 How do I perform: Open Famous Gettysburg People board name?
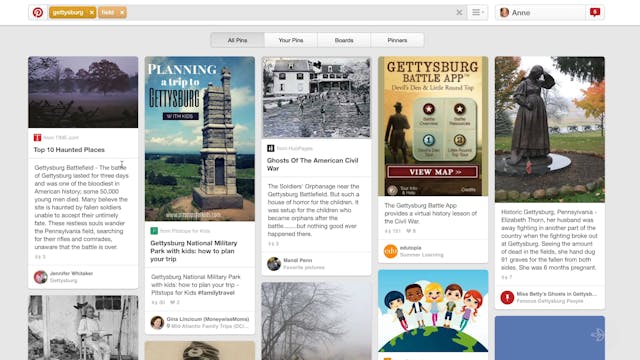click(550, 301)
